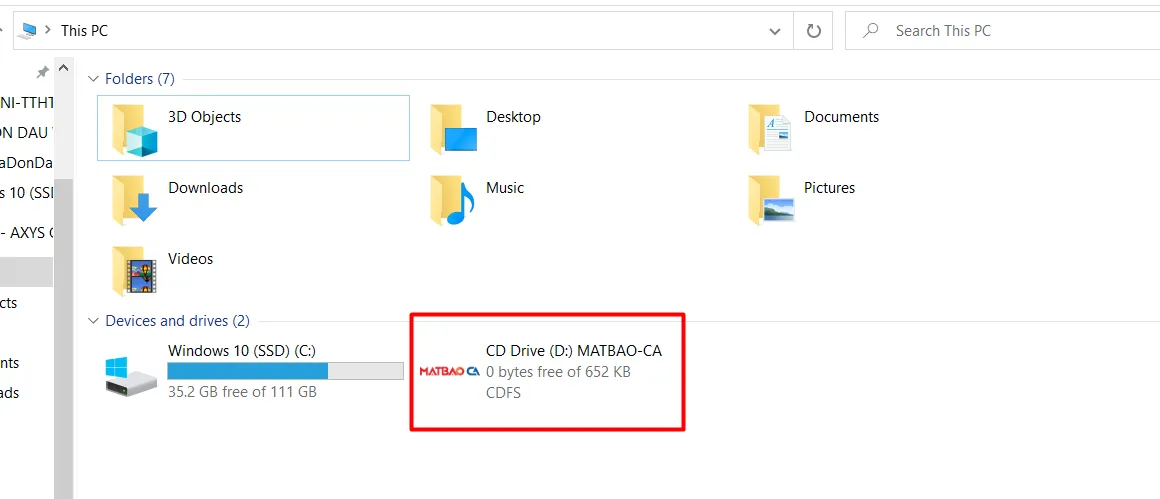
Task: Collapse the Folders (7) group
Action: [93, 78]
